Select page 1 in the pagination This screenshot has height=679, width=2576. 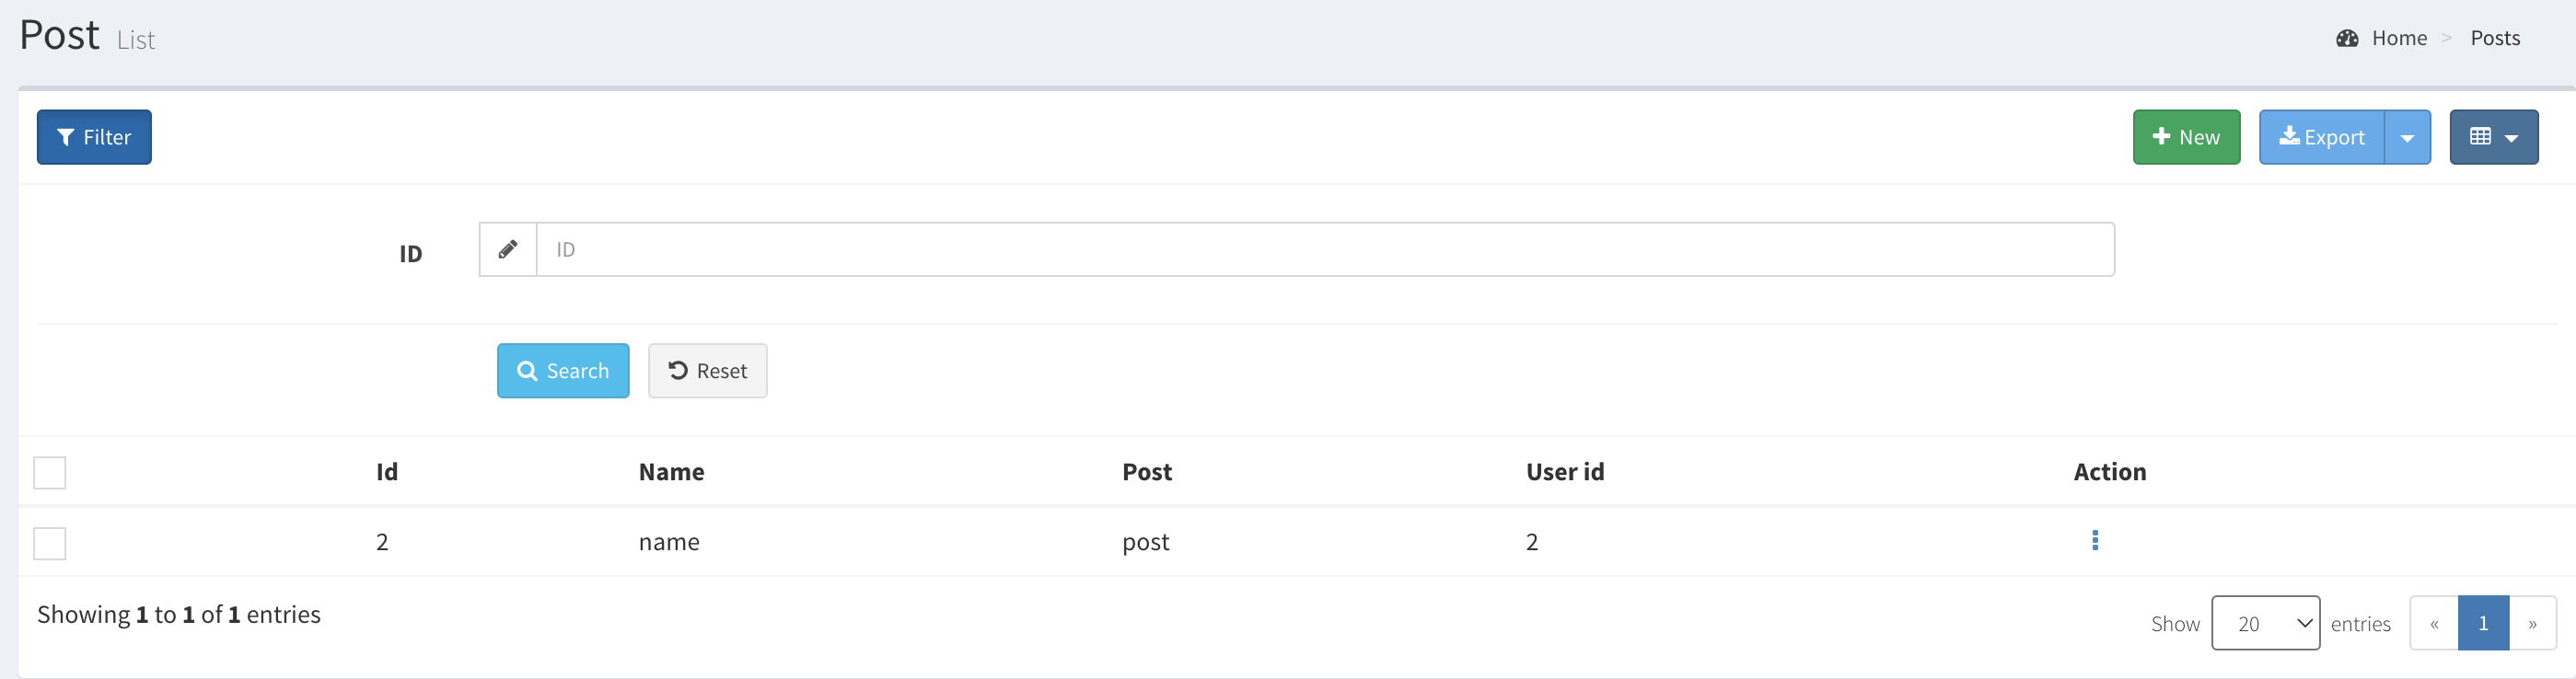2483,623
